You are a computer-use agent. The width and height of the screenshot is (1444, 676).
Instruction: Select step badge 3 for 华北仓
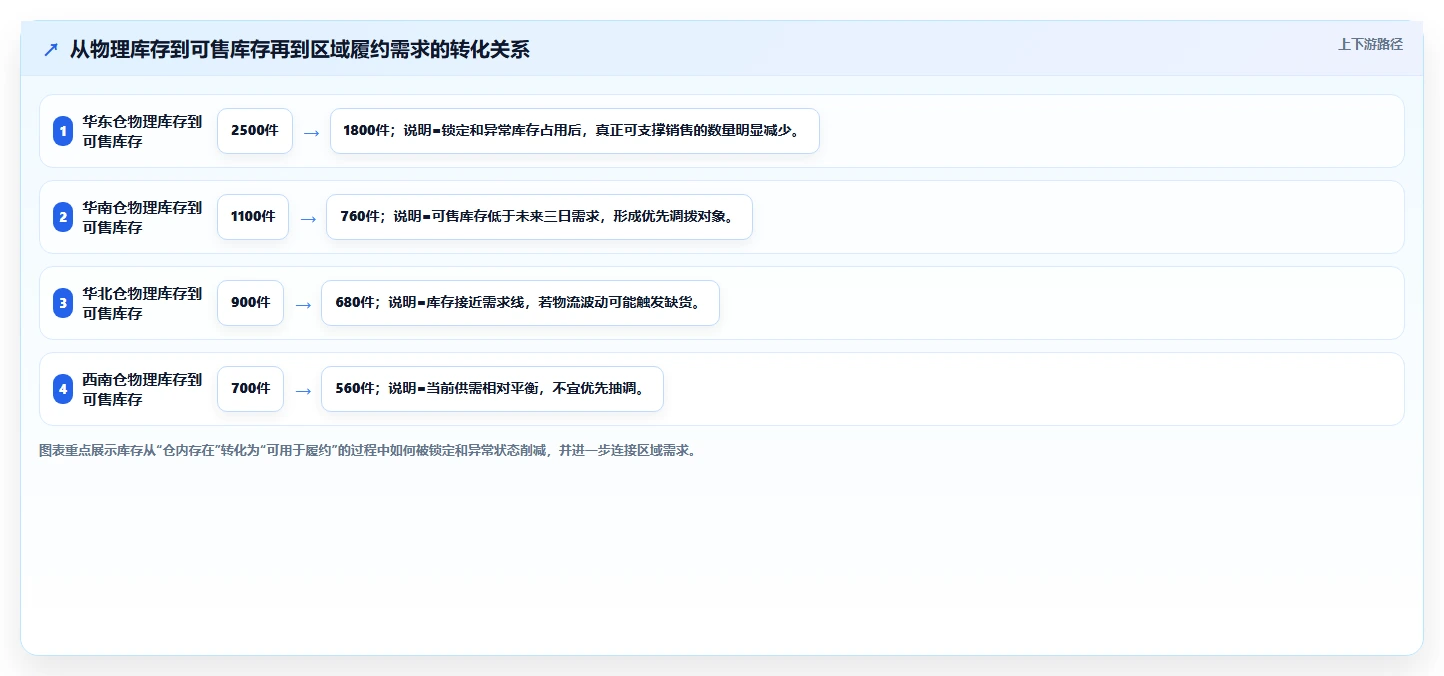coord(63,303)
